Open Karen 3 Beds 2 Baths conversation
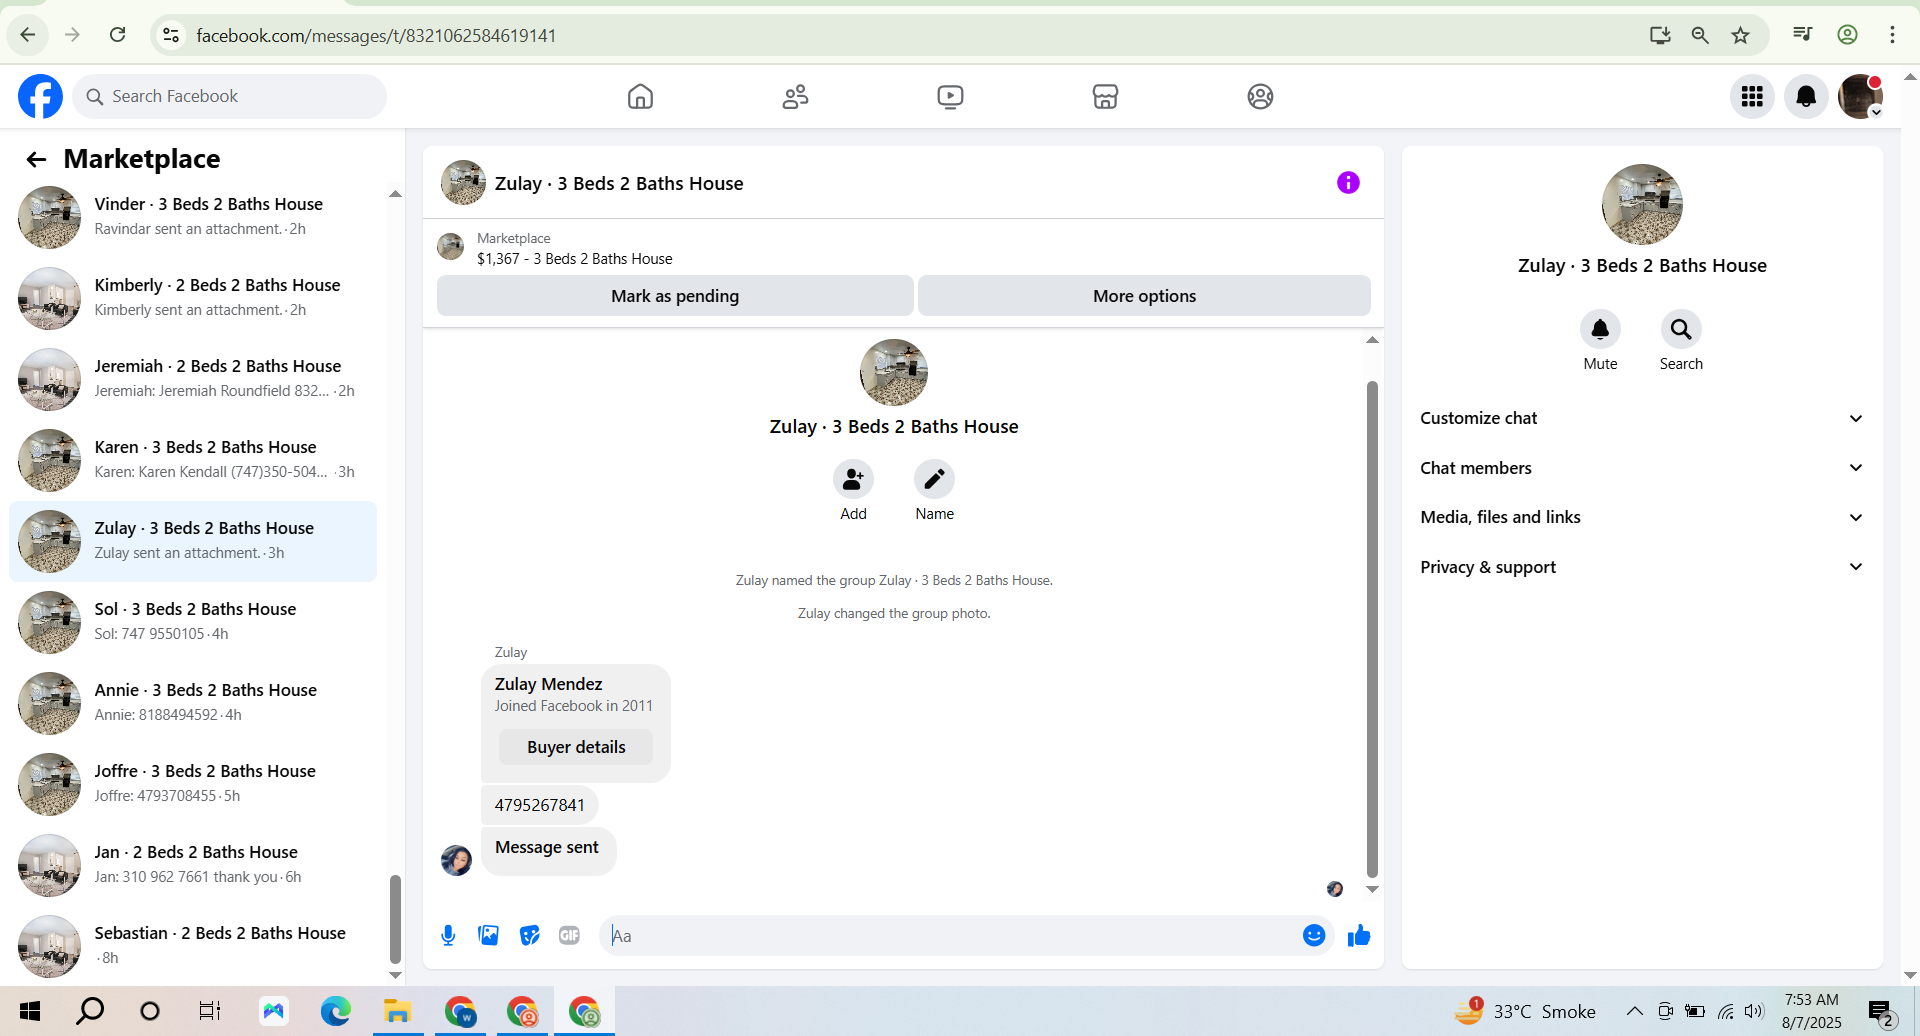Screen dimensions: 1920x1036 coord(193,459)
